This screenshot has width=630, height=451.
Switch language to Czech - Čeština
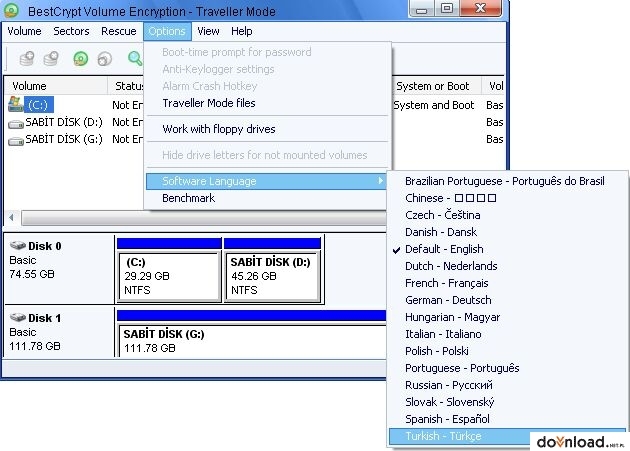point(507,215)
